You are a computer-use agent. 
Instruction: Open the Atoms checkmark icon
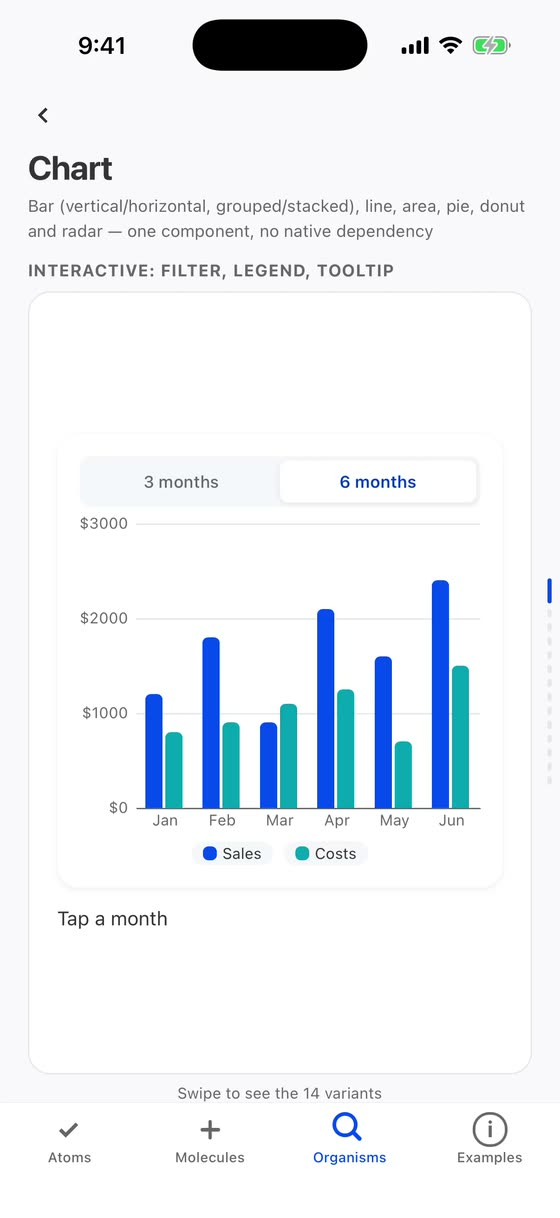coord(69,1130)
